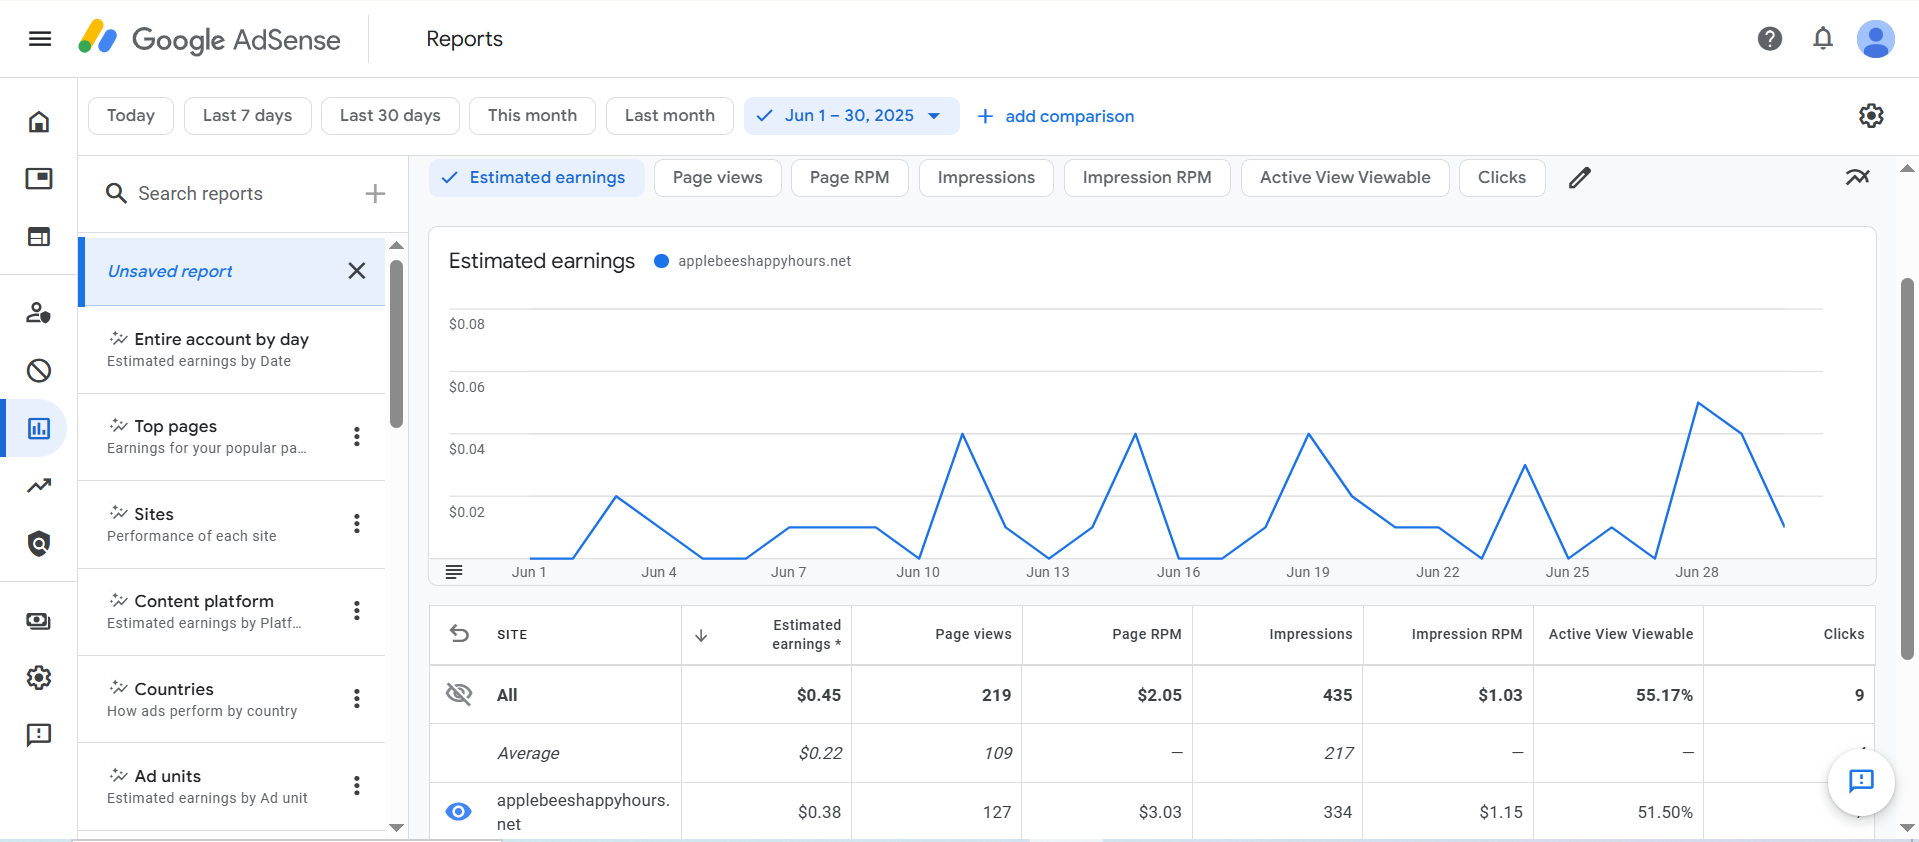Select the Last month range
The height and width of the screenshot is (842, 1919).
[670, 116]
